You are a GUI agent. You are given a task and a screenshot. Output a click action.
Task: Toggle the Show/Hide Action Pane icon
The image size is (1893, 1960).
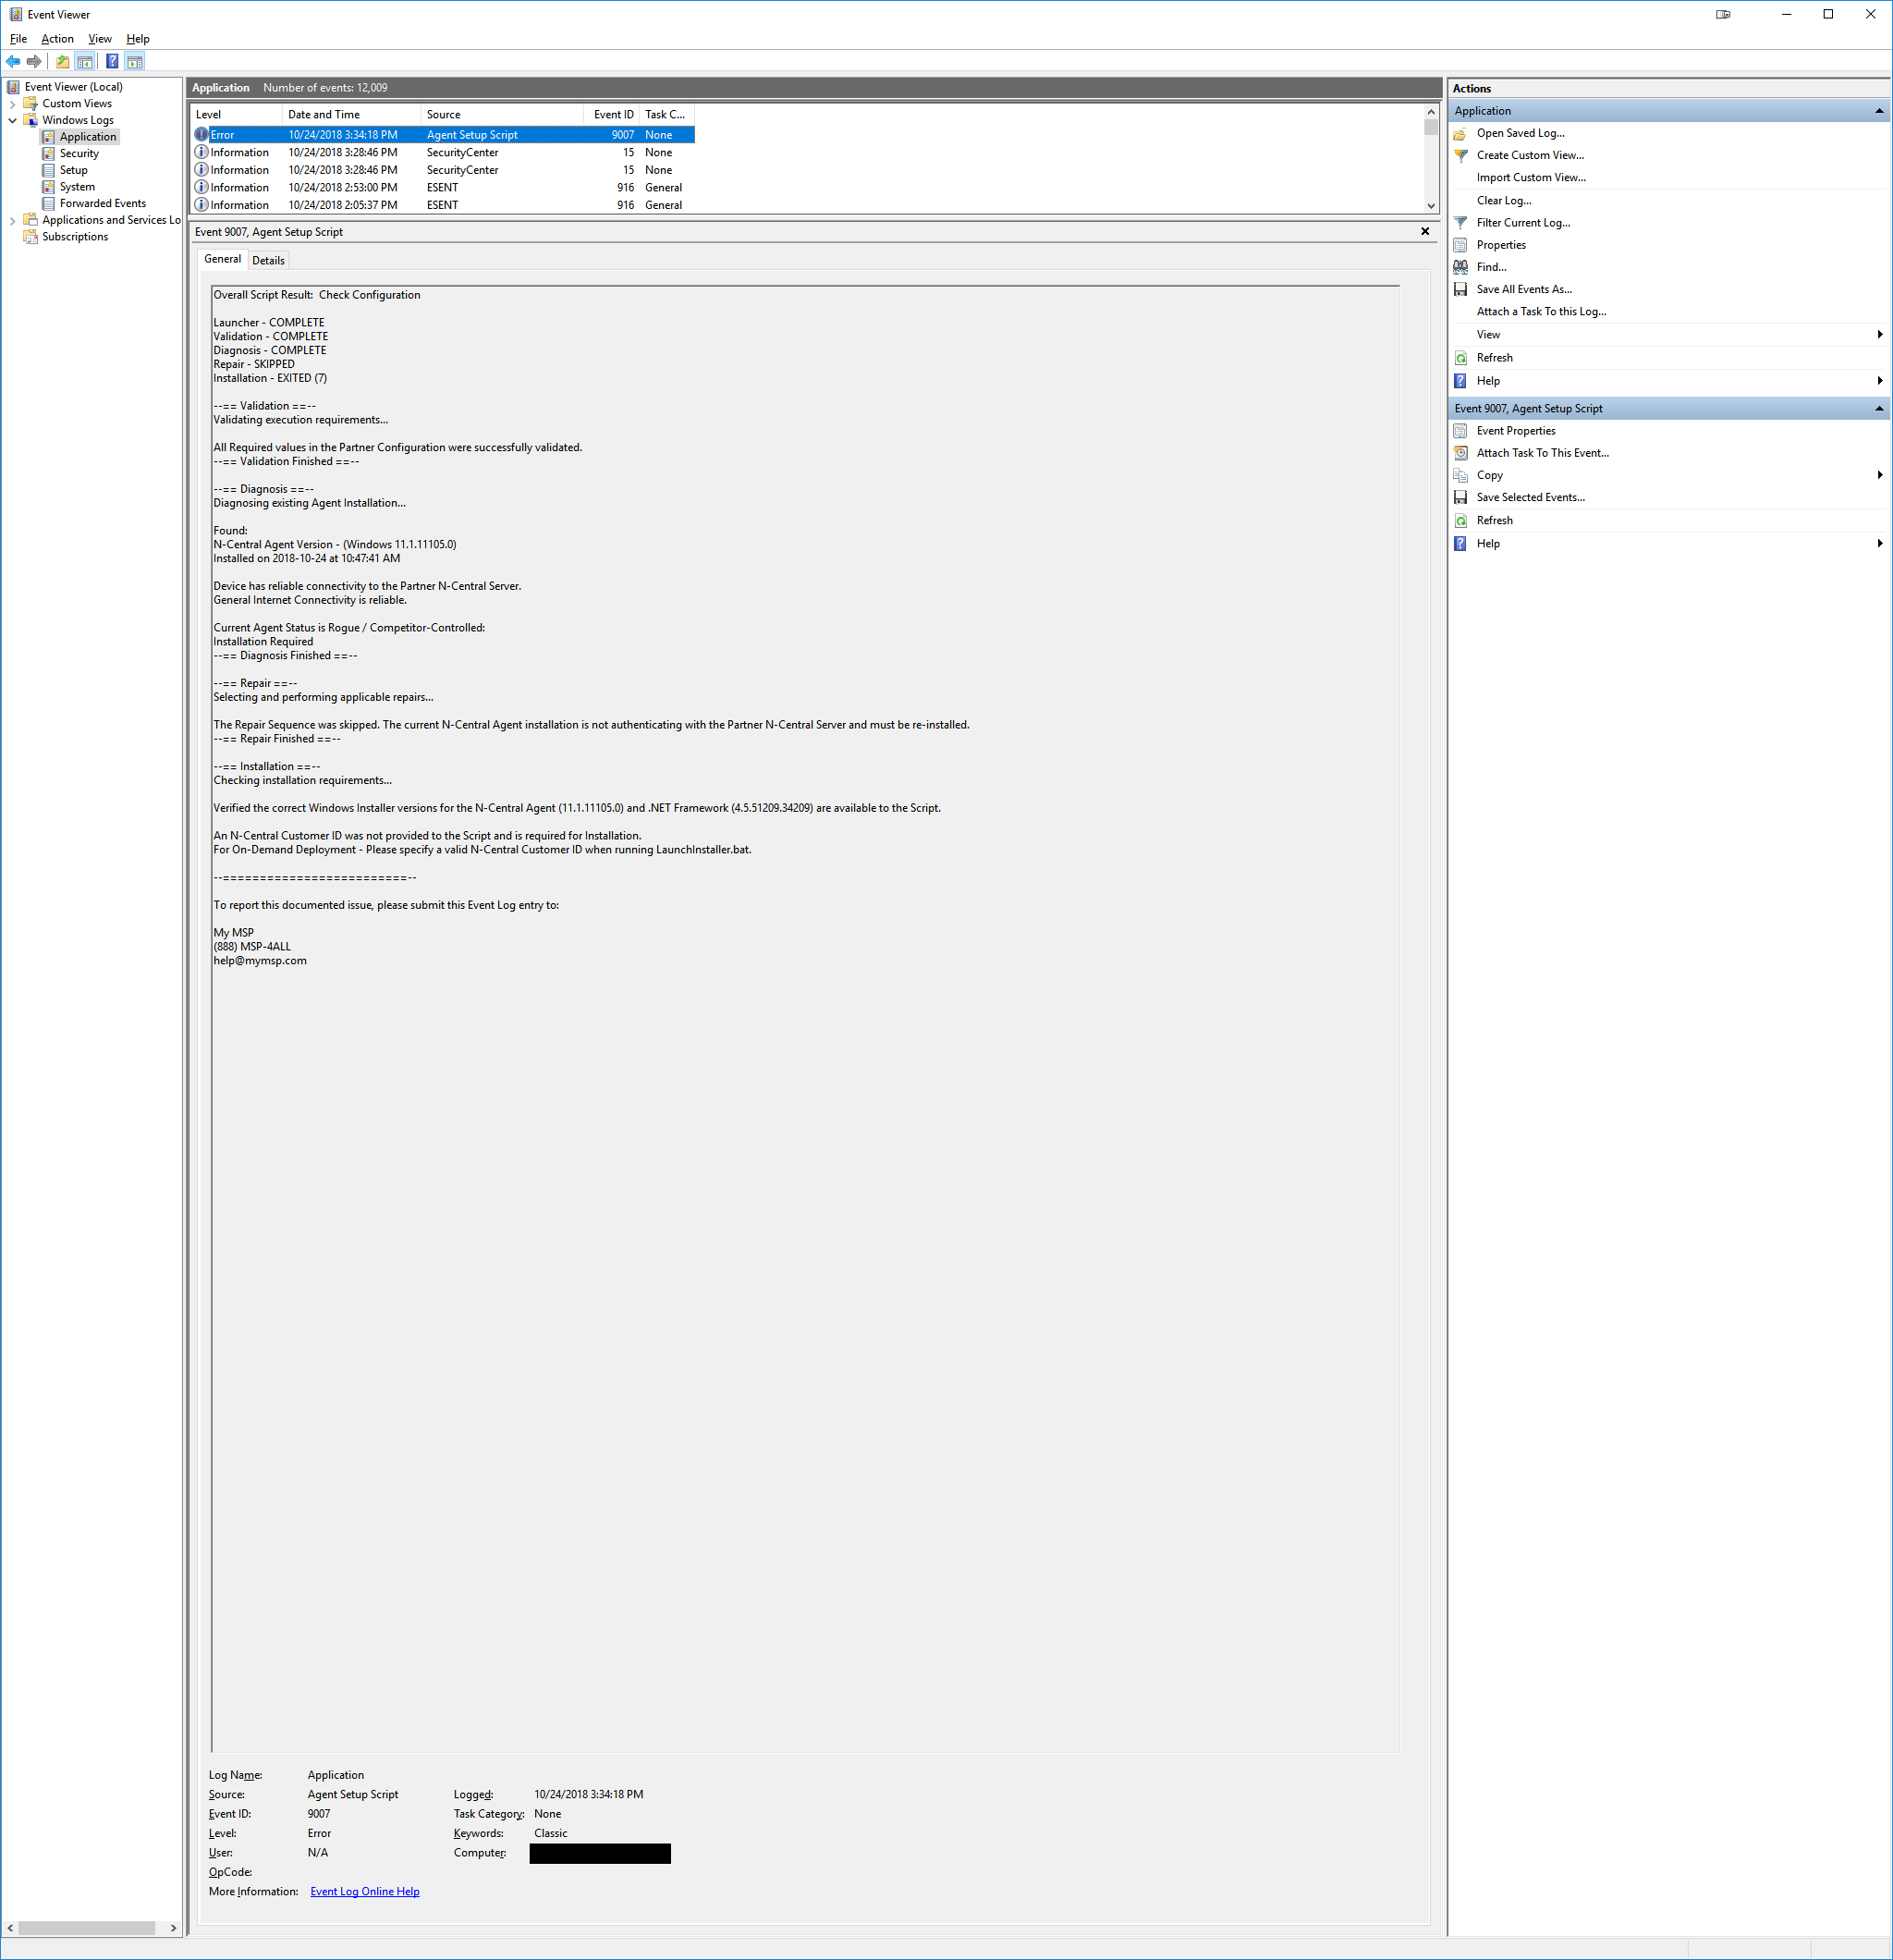click(x=135, y=62)
